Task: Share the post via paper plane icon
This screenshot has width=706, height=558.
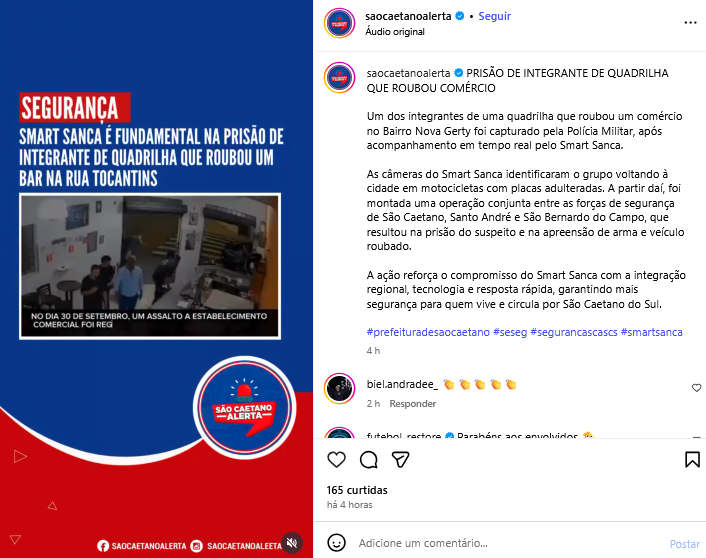Action: 400,459
